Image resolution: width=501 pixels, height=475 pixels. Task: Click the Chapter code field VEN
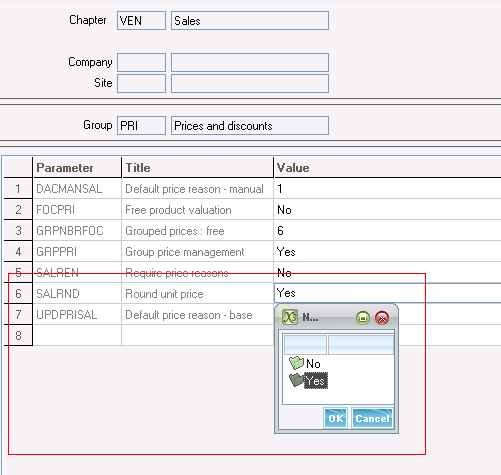141,21
